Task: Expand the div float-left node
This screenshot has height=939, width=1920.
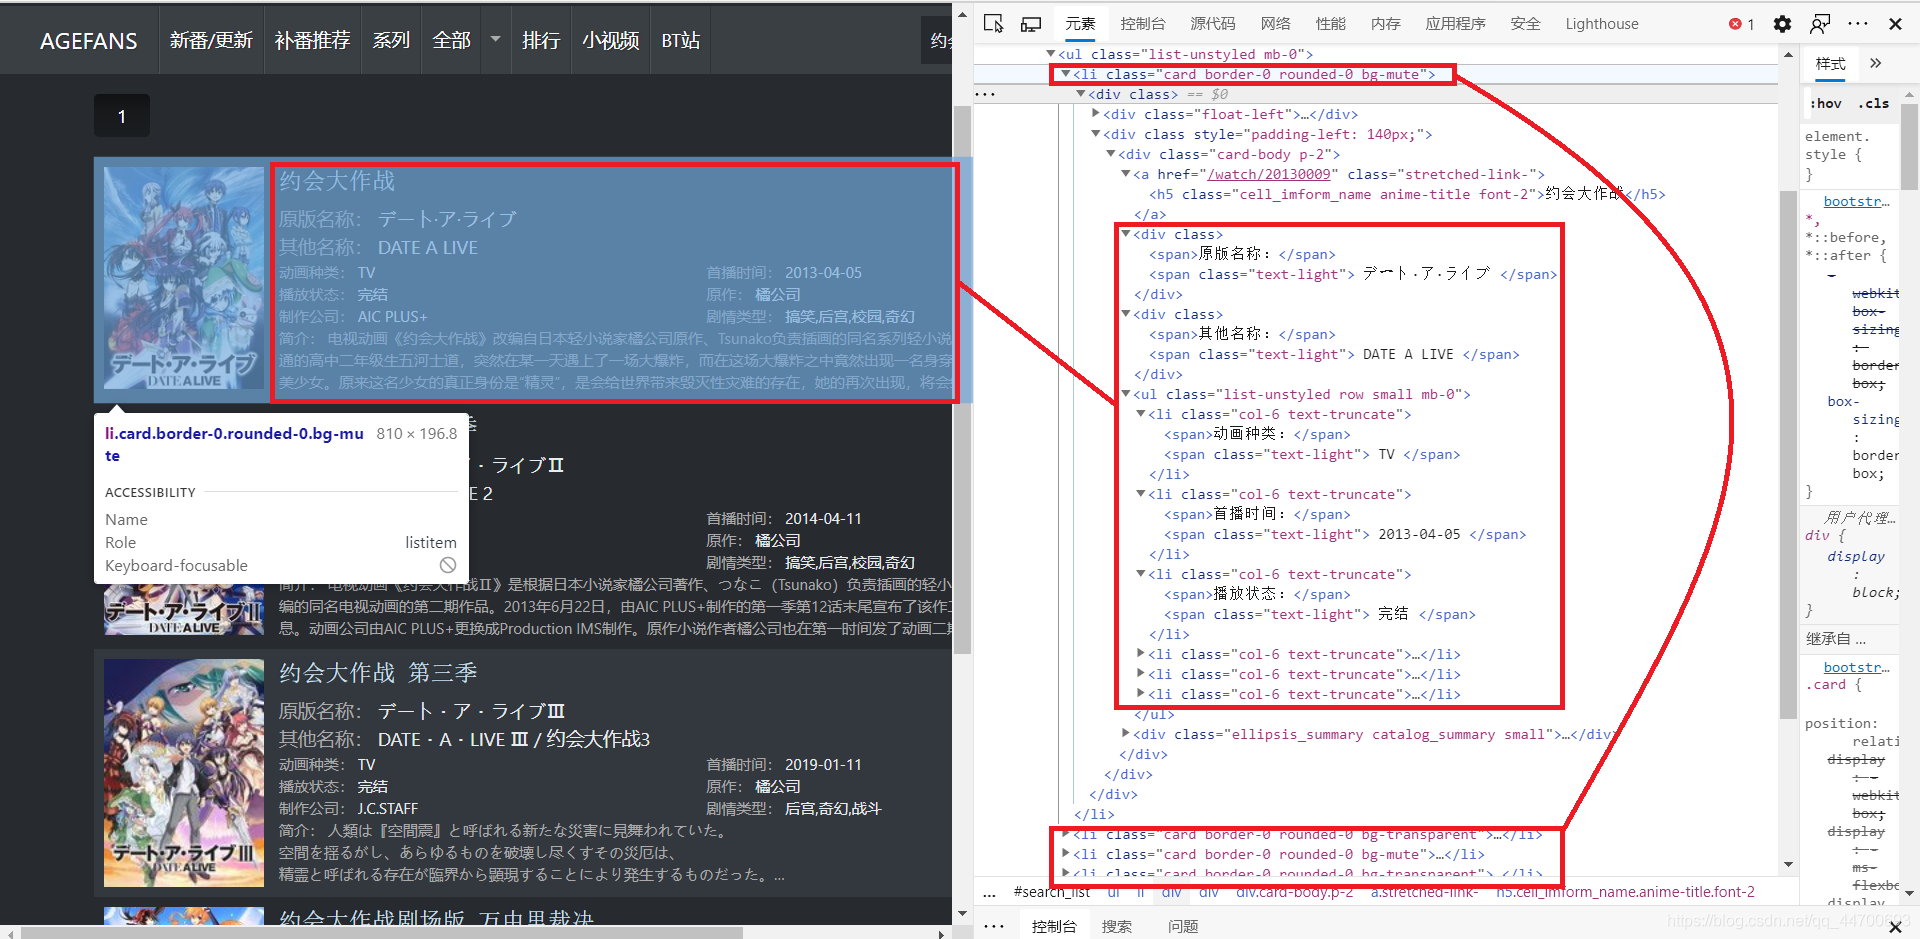Action: click(1096, 114)
